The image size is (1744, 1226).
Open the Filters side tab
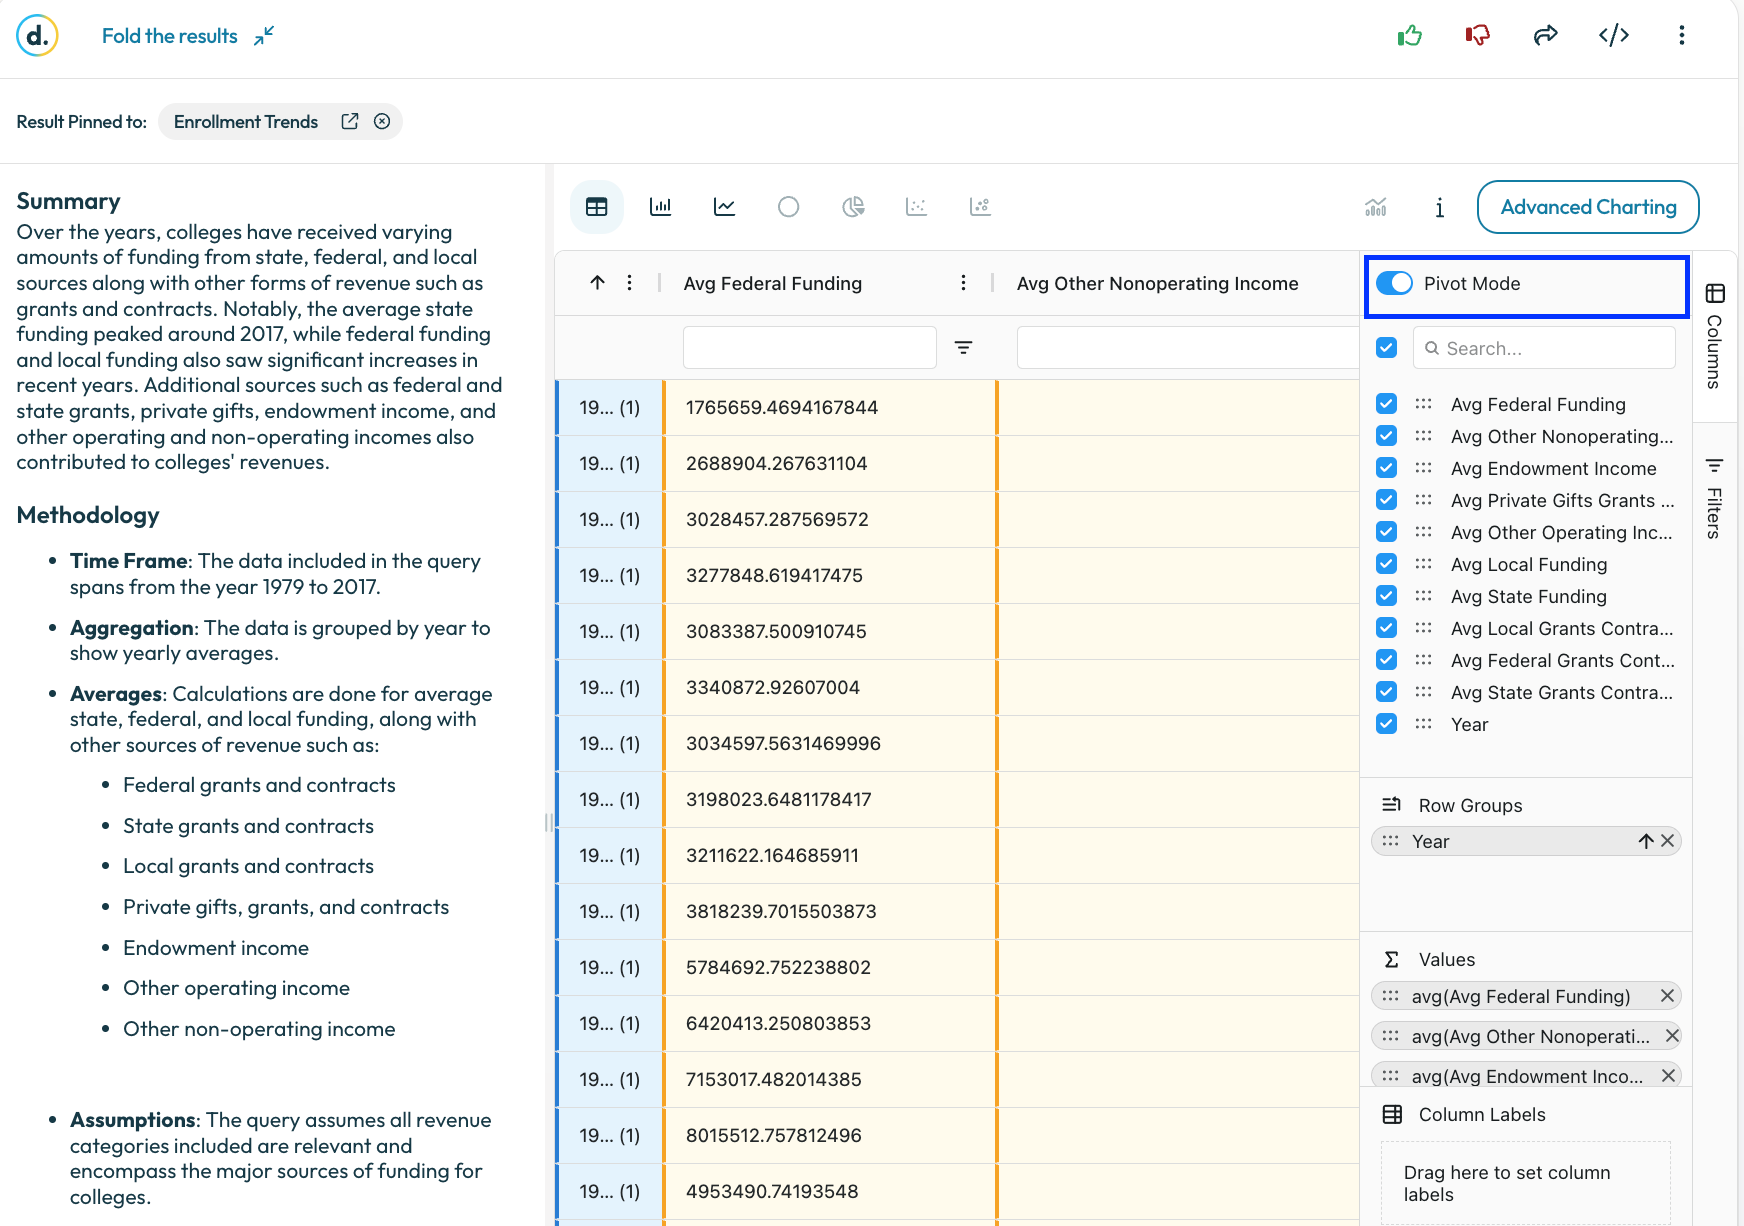click(1715, 498)
